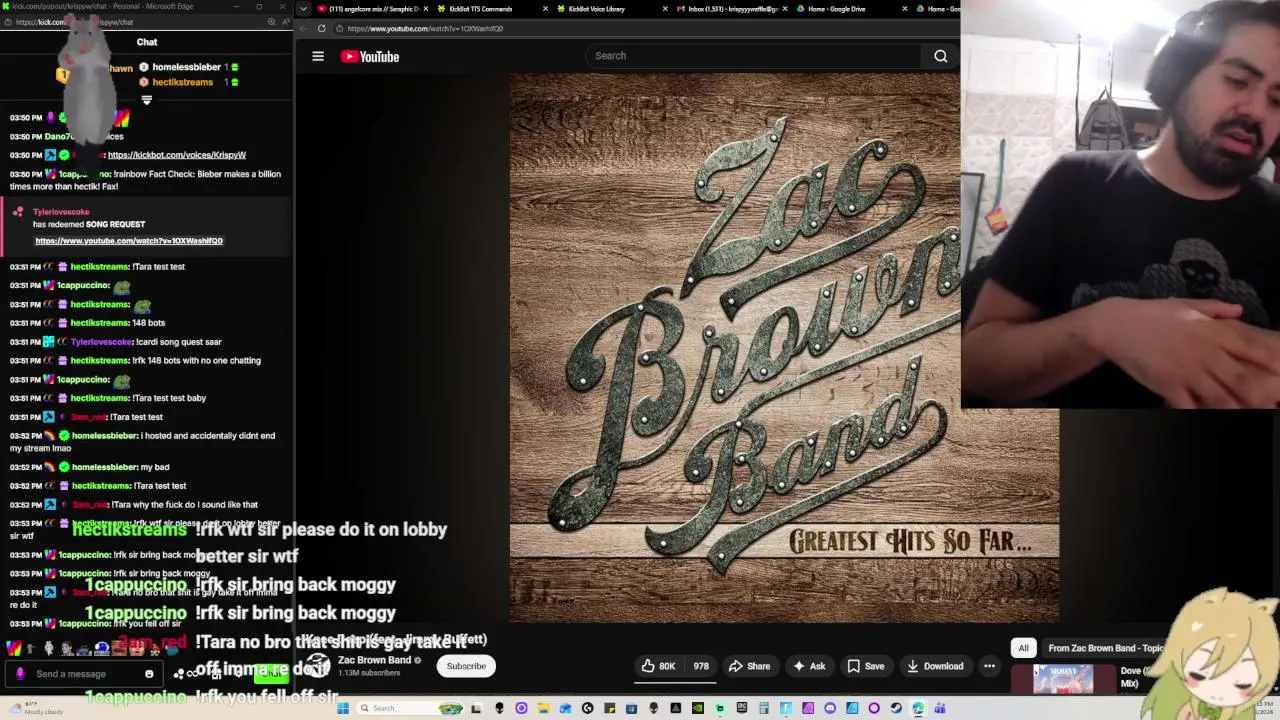Open the Ask AI button
The width and height of the screenshot is (1280, 720).
point(809,666)
